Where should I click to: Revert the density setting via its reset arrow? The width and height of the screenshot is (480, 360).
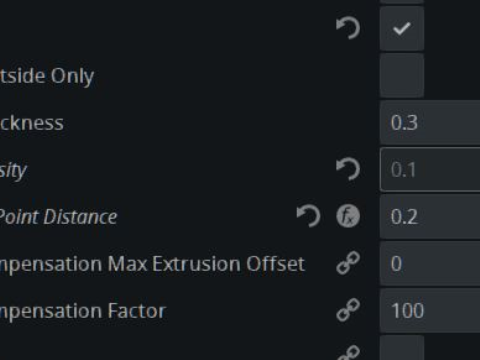coord(348,169)
